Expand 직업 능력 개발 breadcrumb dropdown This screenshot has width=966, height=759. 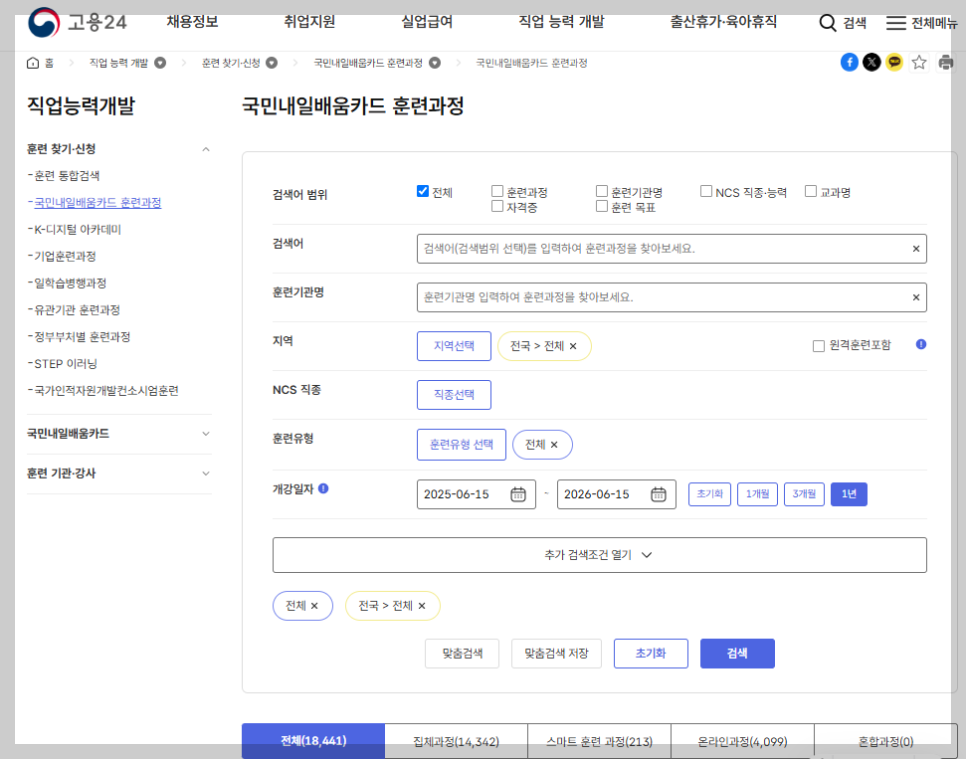click(x=160, y=63)
